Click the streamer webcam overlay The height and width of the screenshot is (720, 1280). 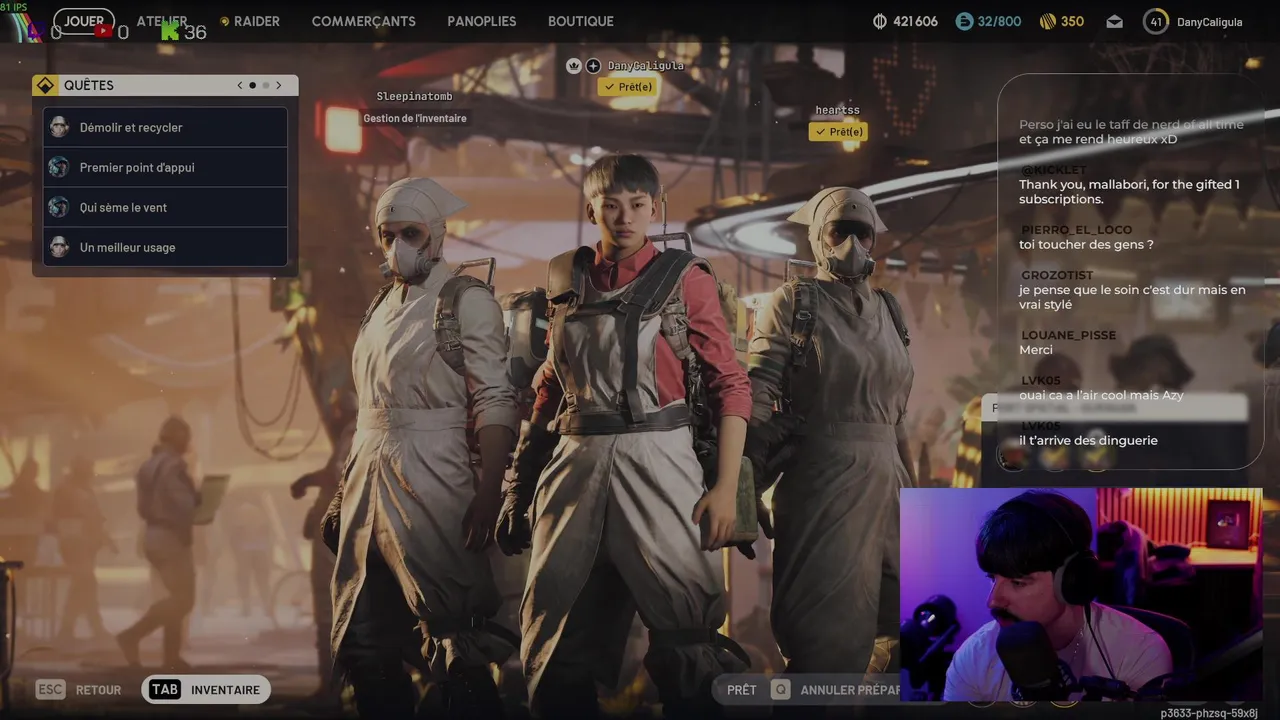tap(1080, 595)
